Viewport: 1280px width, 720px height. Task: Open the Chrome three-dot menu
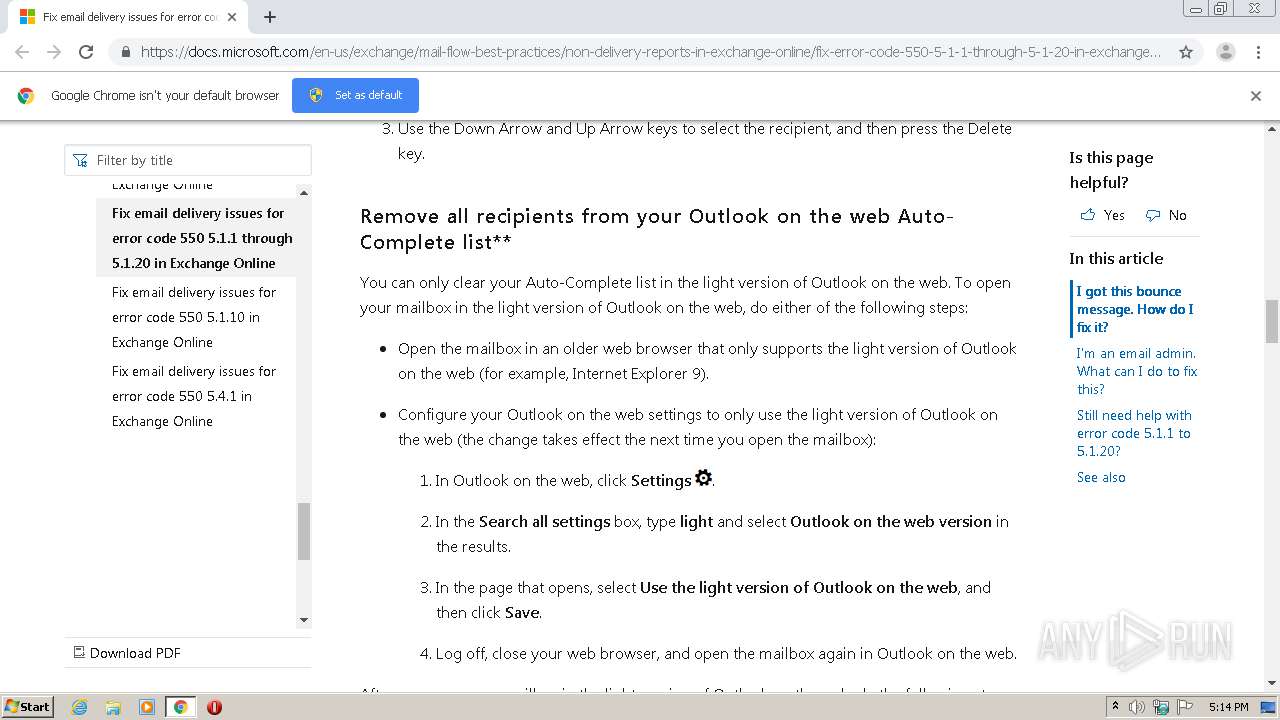pos(1258,52)
